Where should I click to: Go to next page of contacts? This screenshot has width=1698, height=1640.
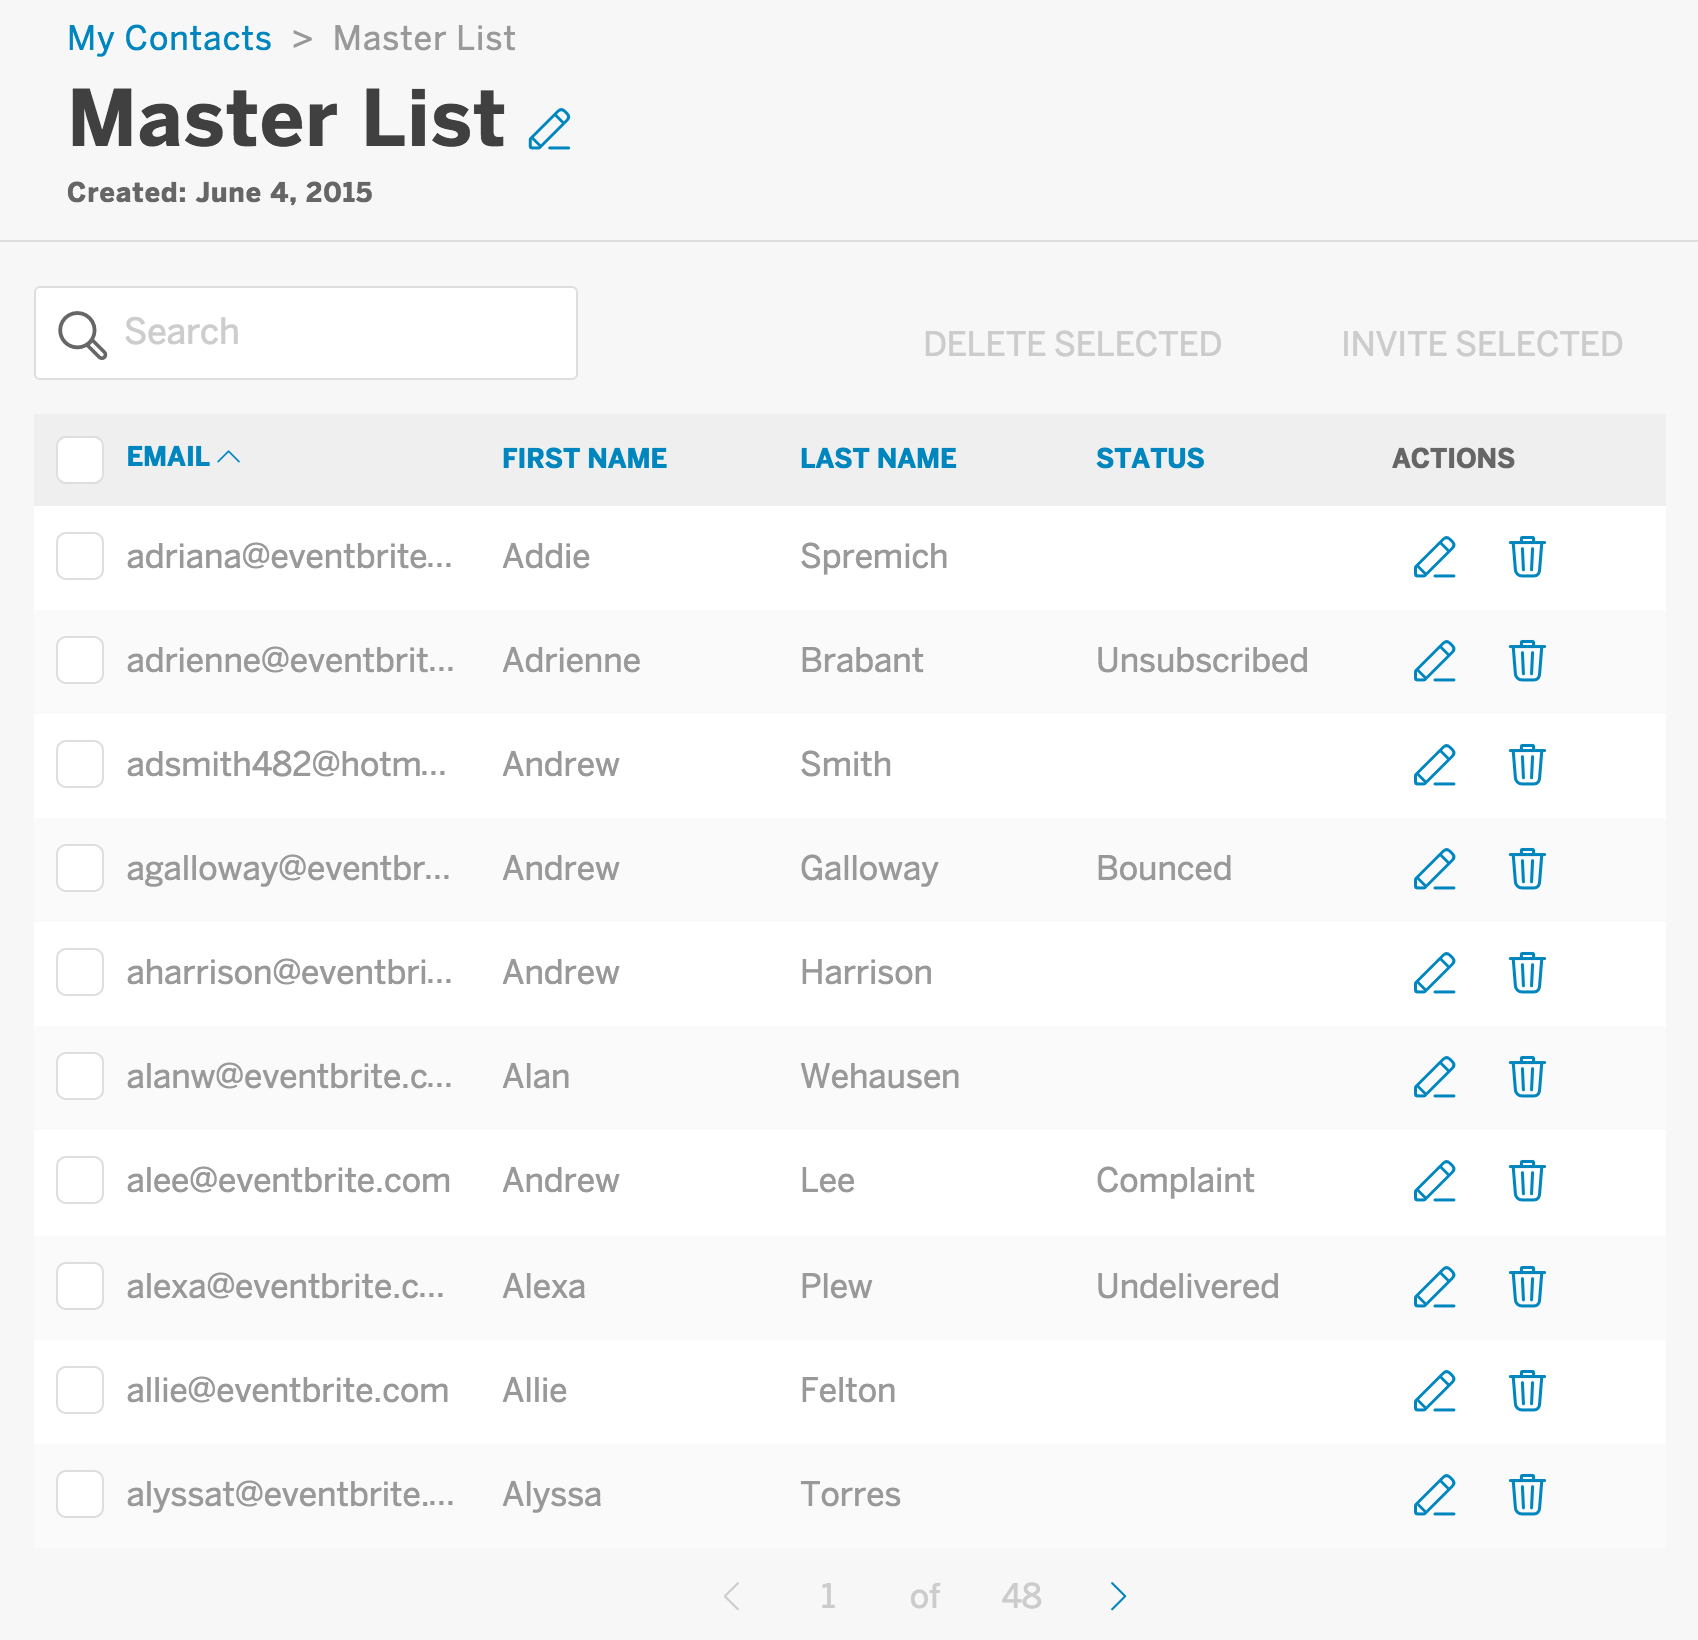pos(1118,1596)
